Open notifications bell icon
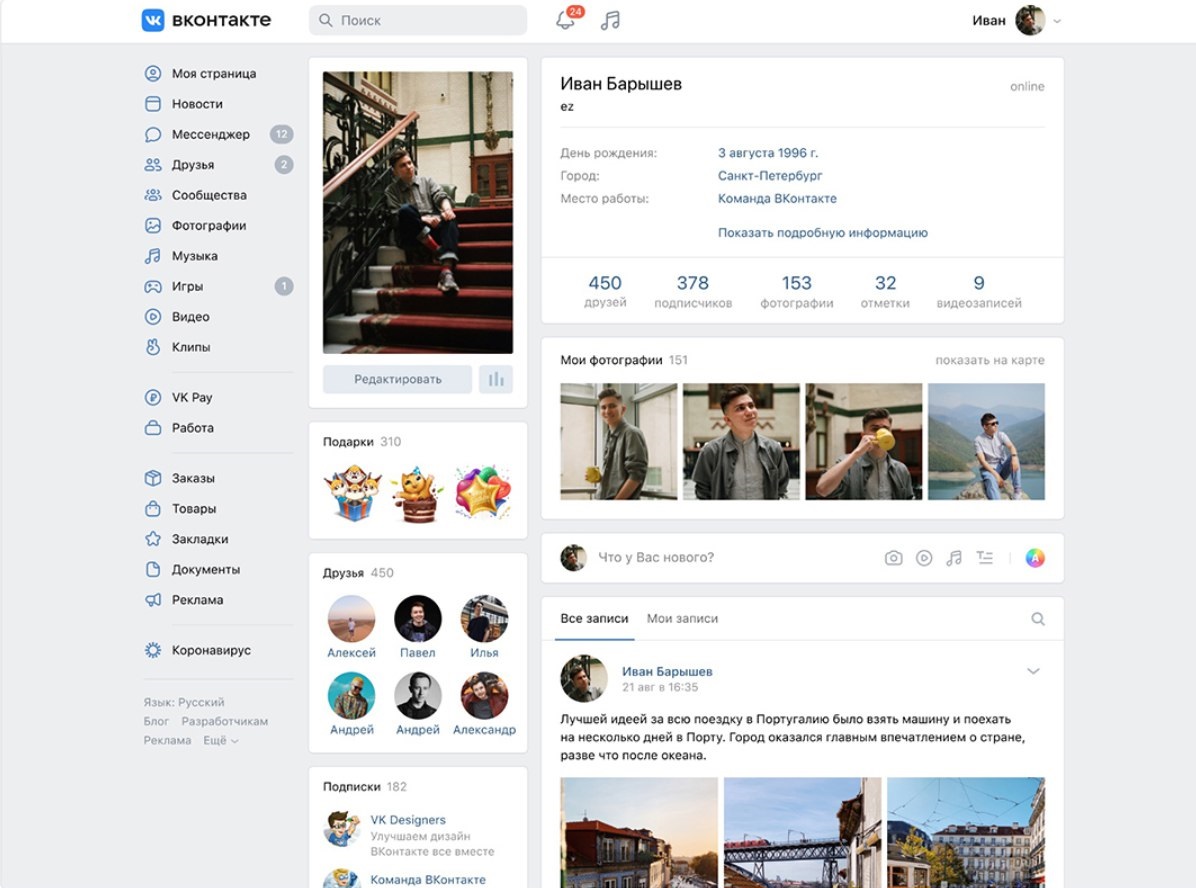 (566, 21)
